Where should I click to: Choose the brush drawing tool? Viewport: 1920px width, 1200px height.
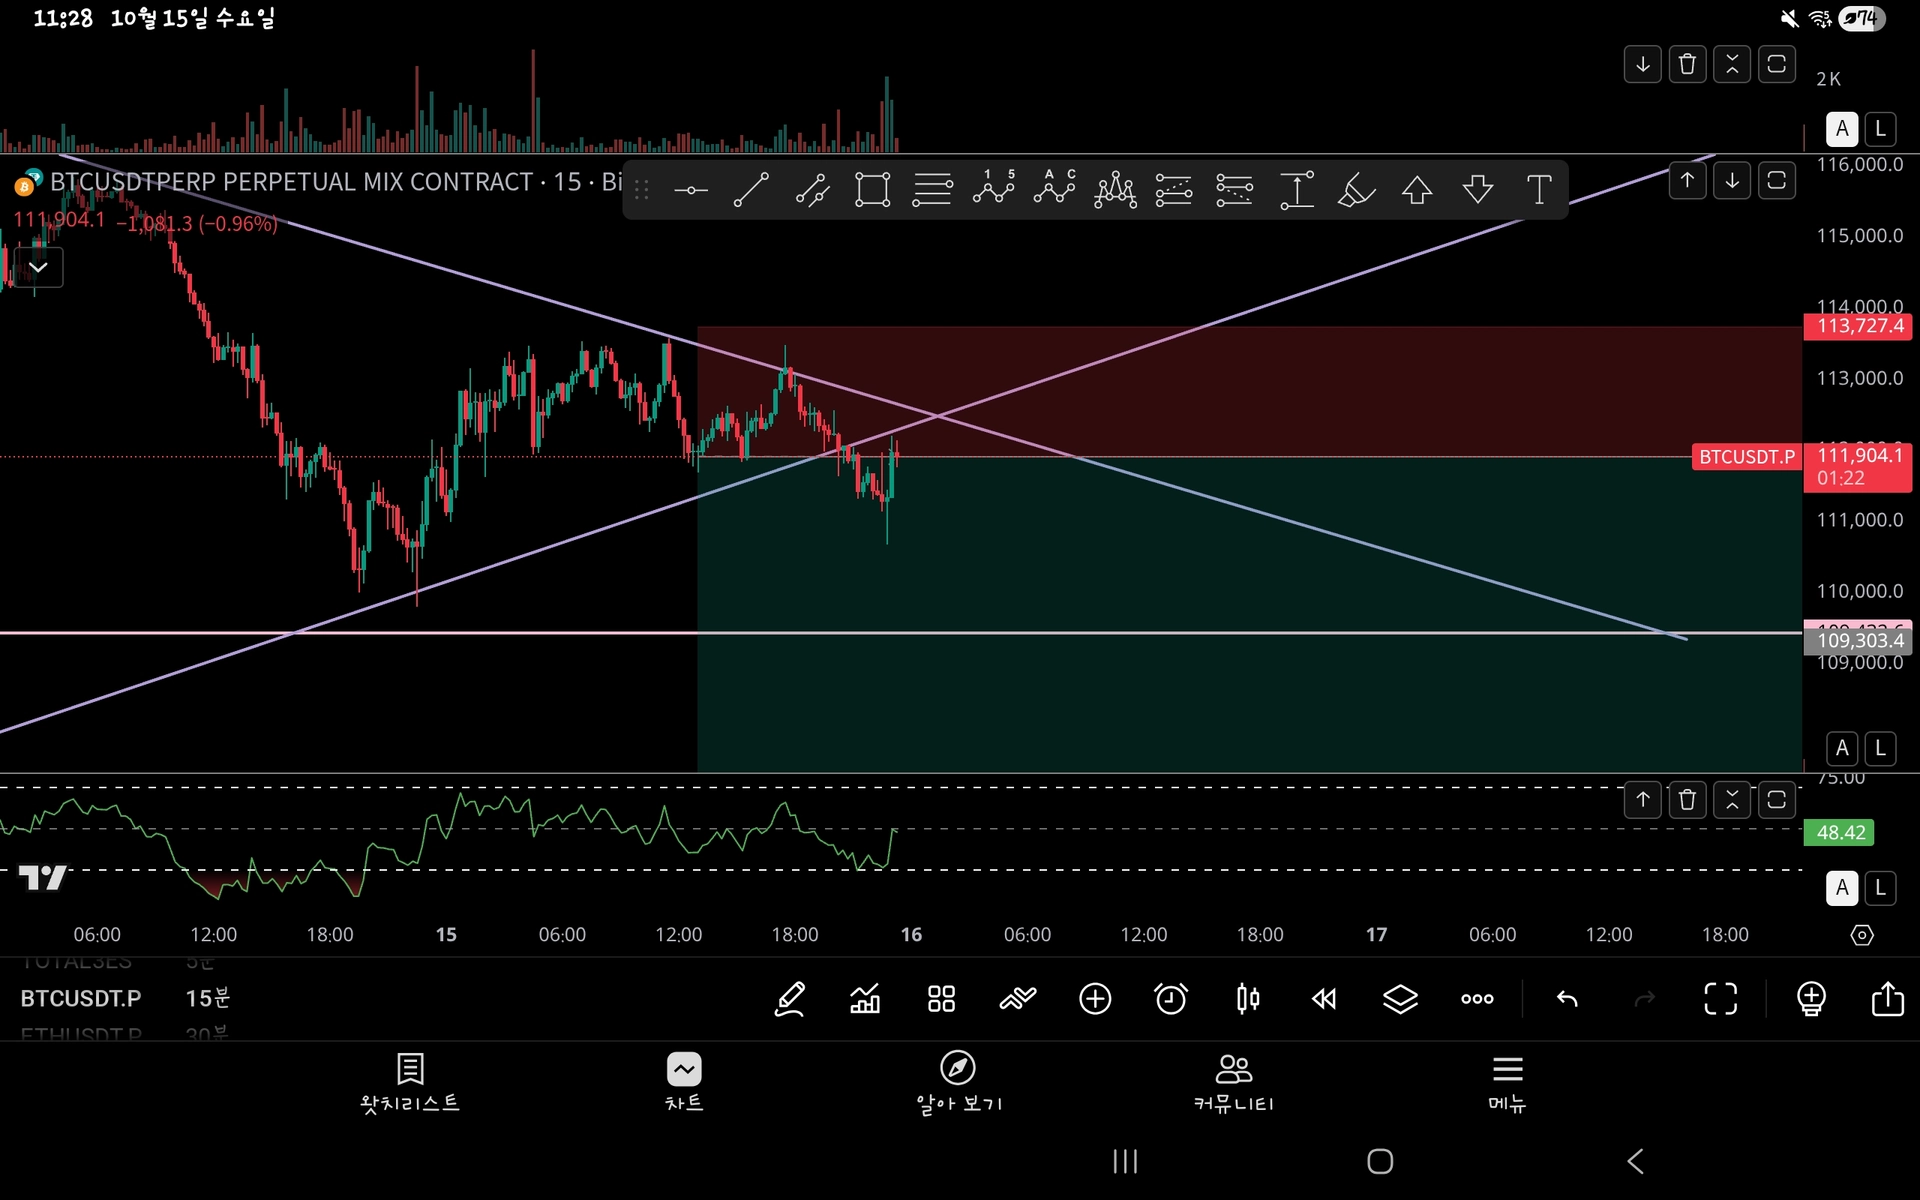pos(1356,189)
